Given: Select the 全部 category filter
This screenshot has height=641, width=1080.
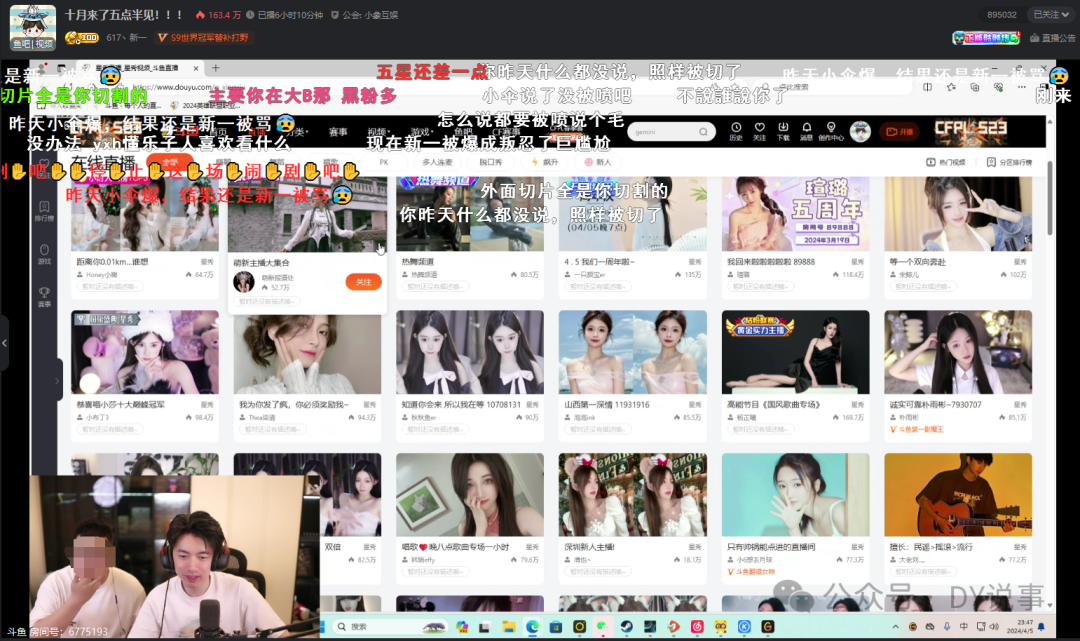Looking at the screenshot, I should [169, 162].
